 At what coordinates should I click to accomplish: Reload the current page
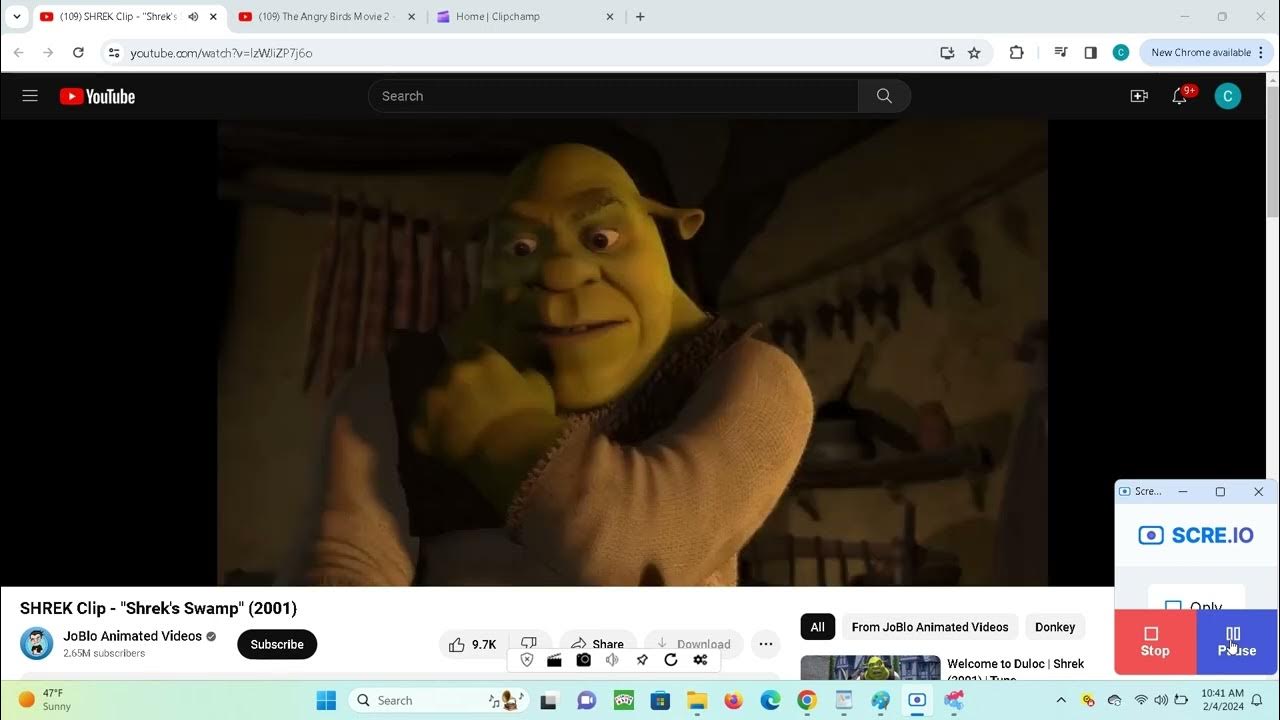(x=78, y=53)
